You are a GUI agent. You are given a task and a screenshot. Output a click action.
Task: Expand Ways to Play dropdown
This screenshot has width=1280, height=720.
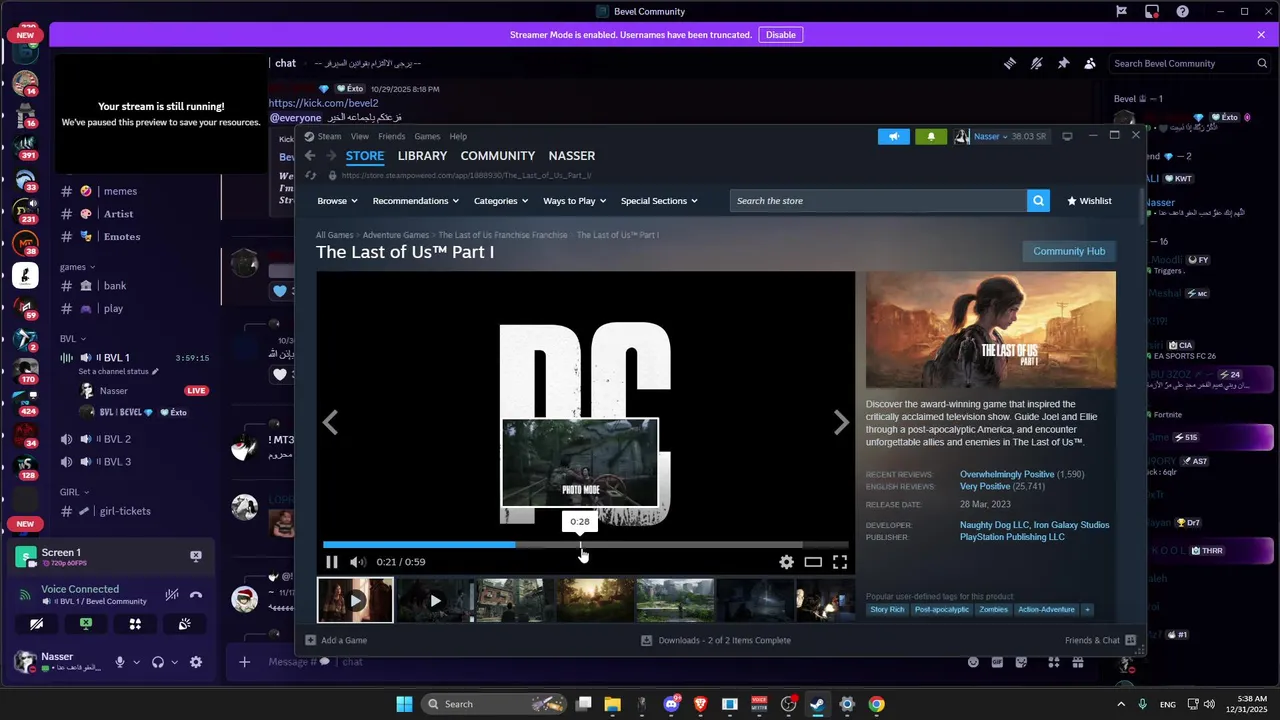point(575,201)
